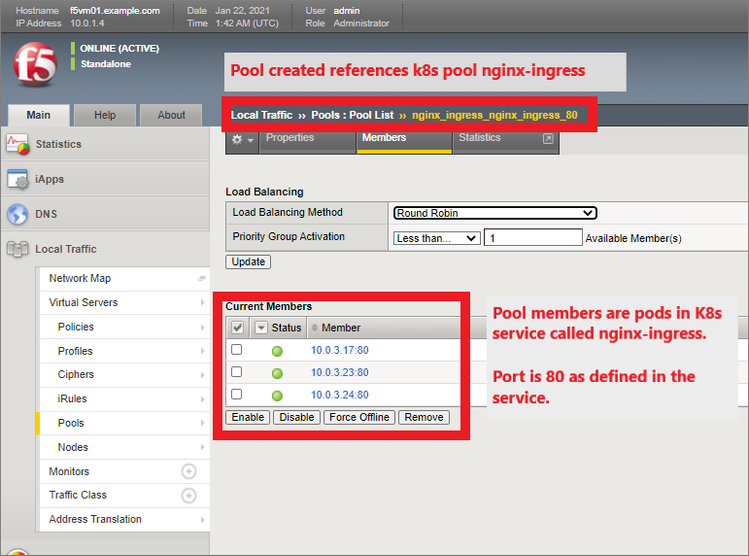The image size is (749, 556).
Task: Click the Network Map pop-out icon
Action: coord(202,278)
